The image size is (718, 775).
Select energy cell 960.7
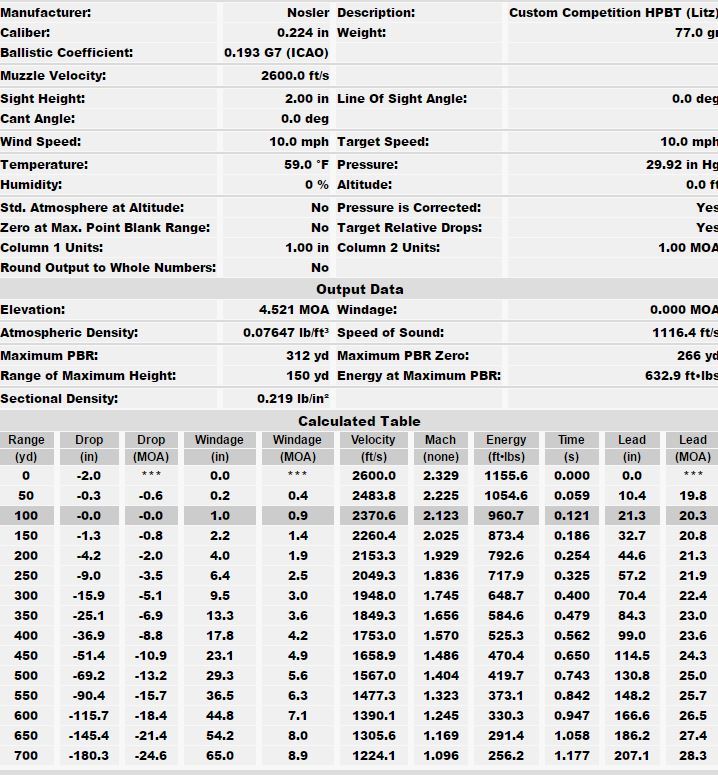[506, 516]
